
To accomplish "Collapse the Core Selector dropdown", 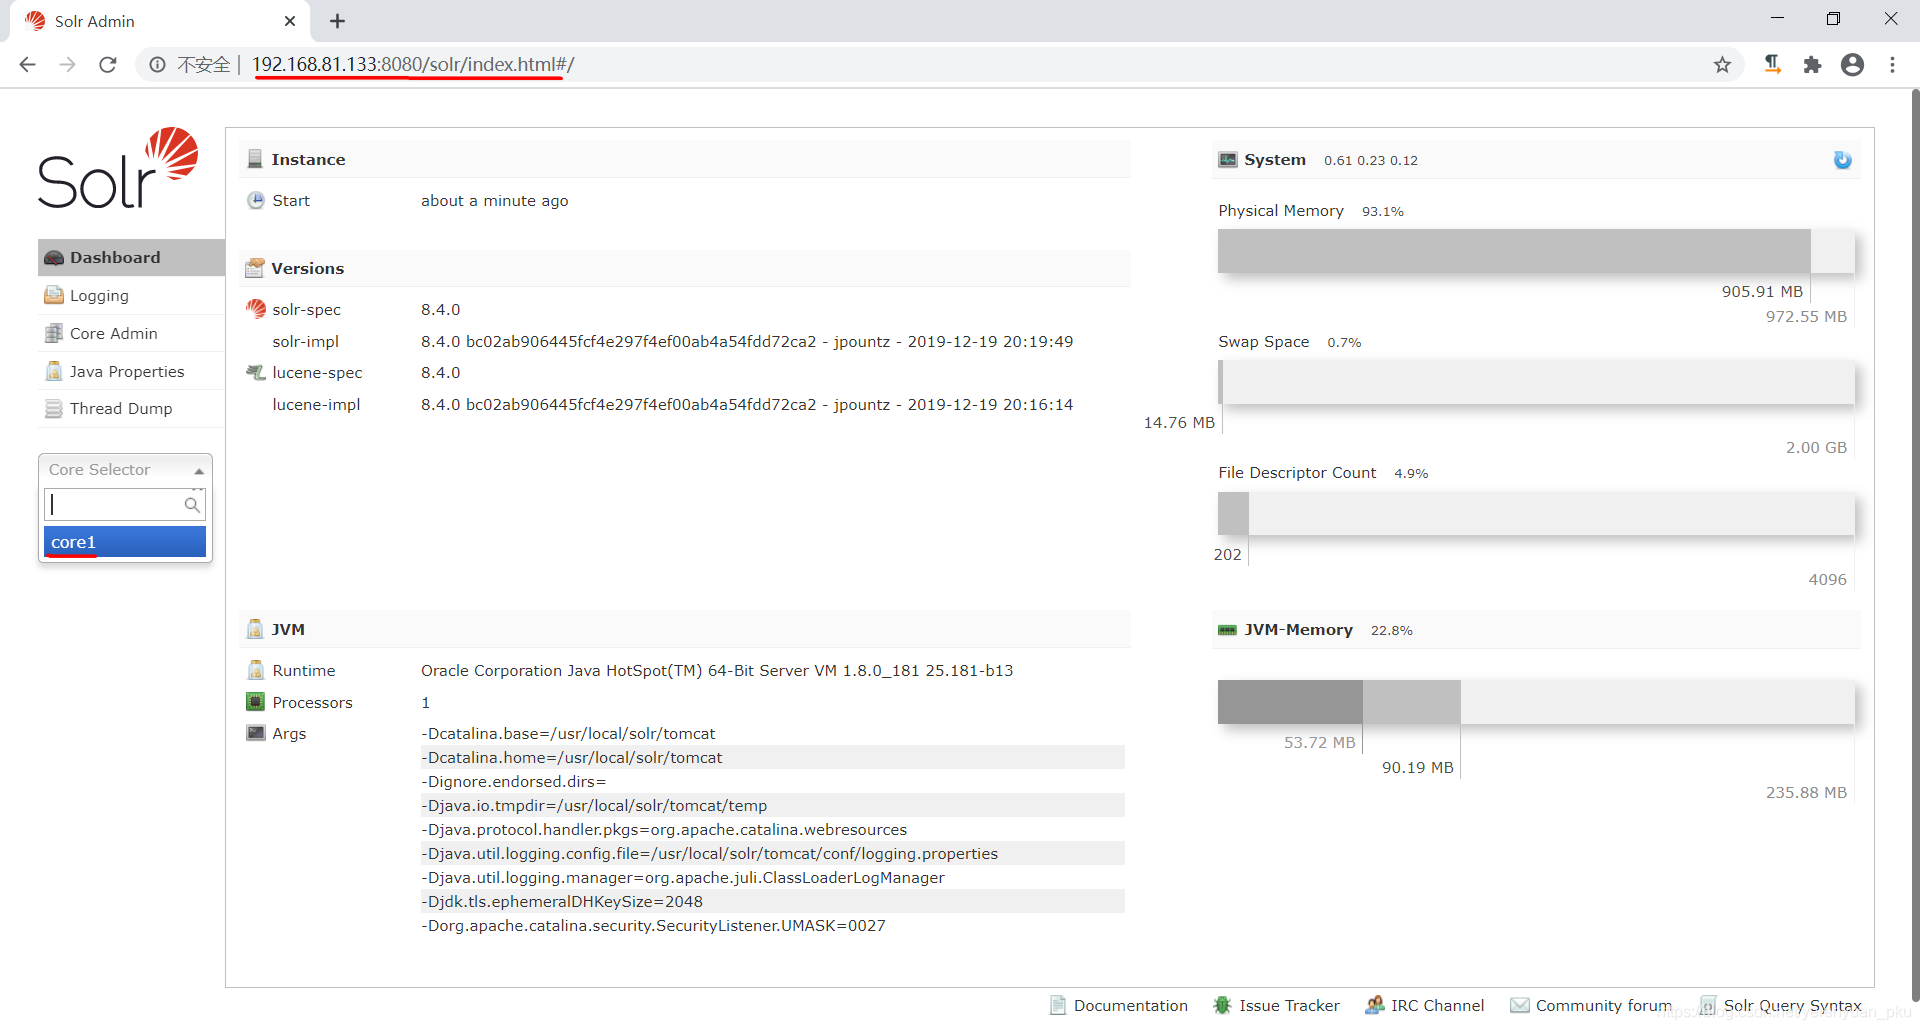I will (125, 469).
